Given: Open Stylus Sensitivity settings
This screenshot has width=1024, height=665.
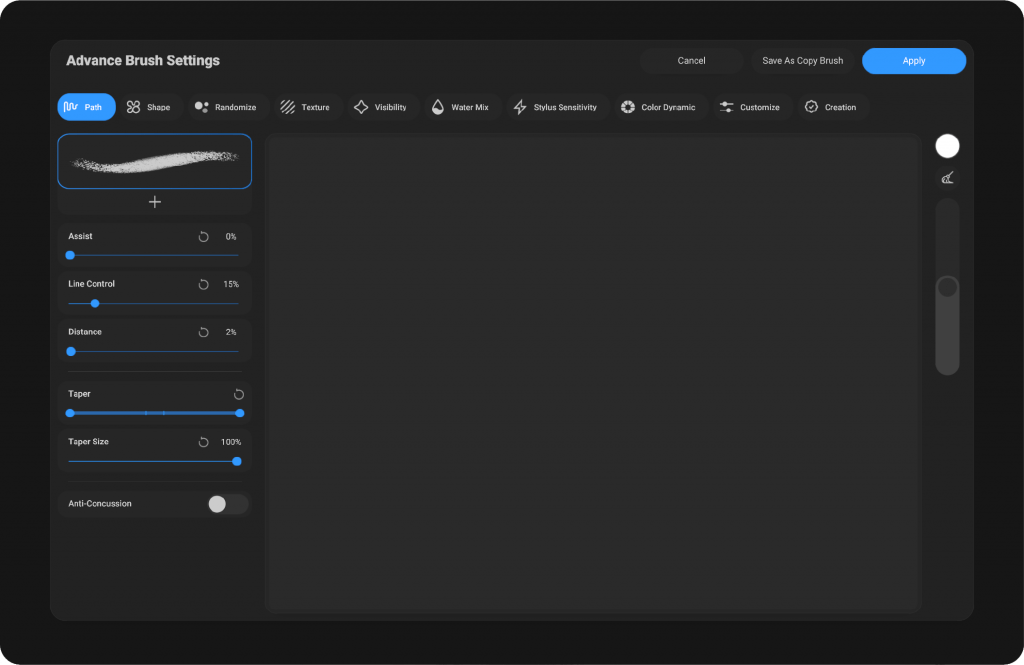Looking at the screenshot, I should (555, 107).
